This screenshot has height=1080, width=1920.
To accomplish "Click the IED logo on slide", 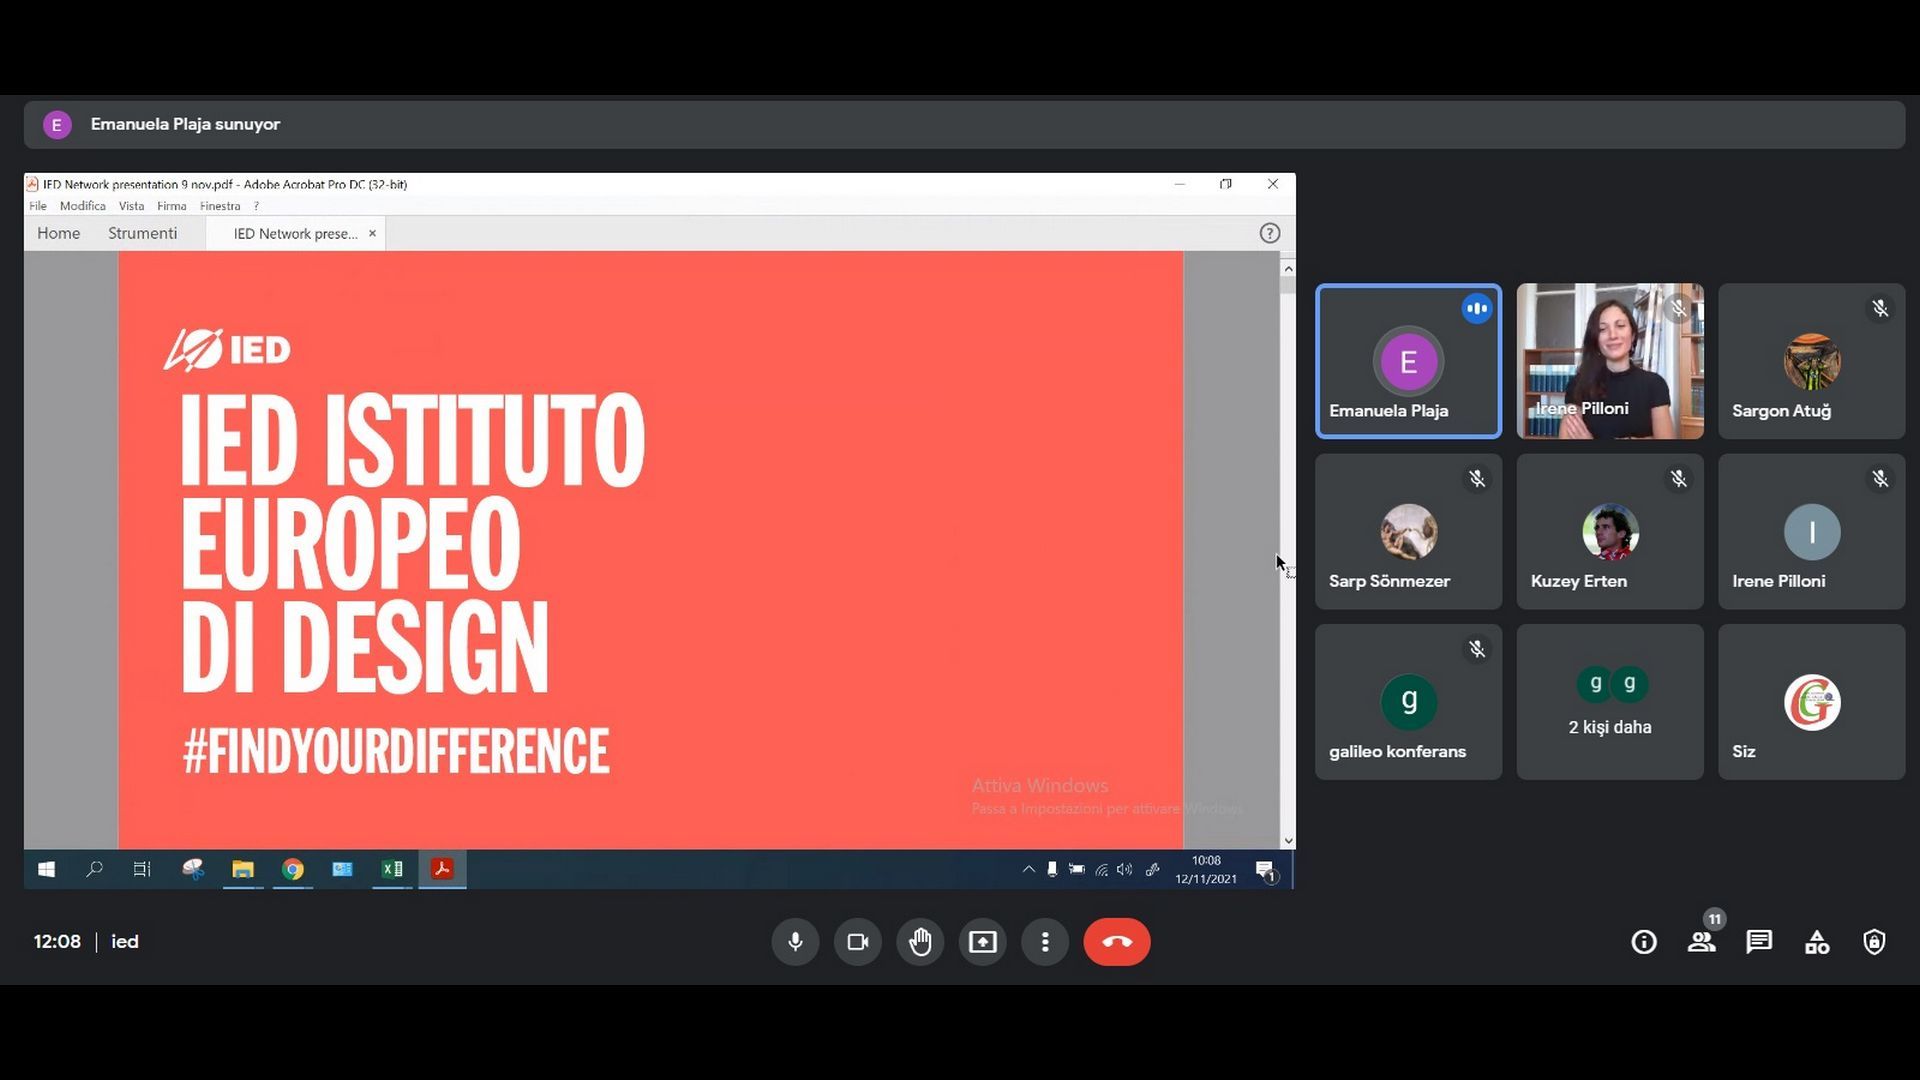I will pyautogui.click(x=227, y=350).
